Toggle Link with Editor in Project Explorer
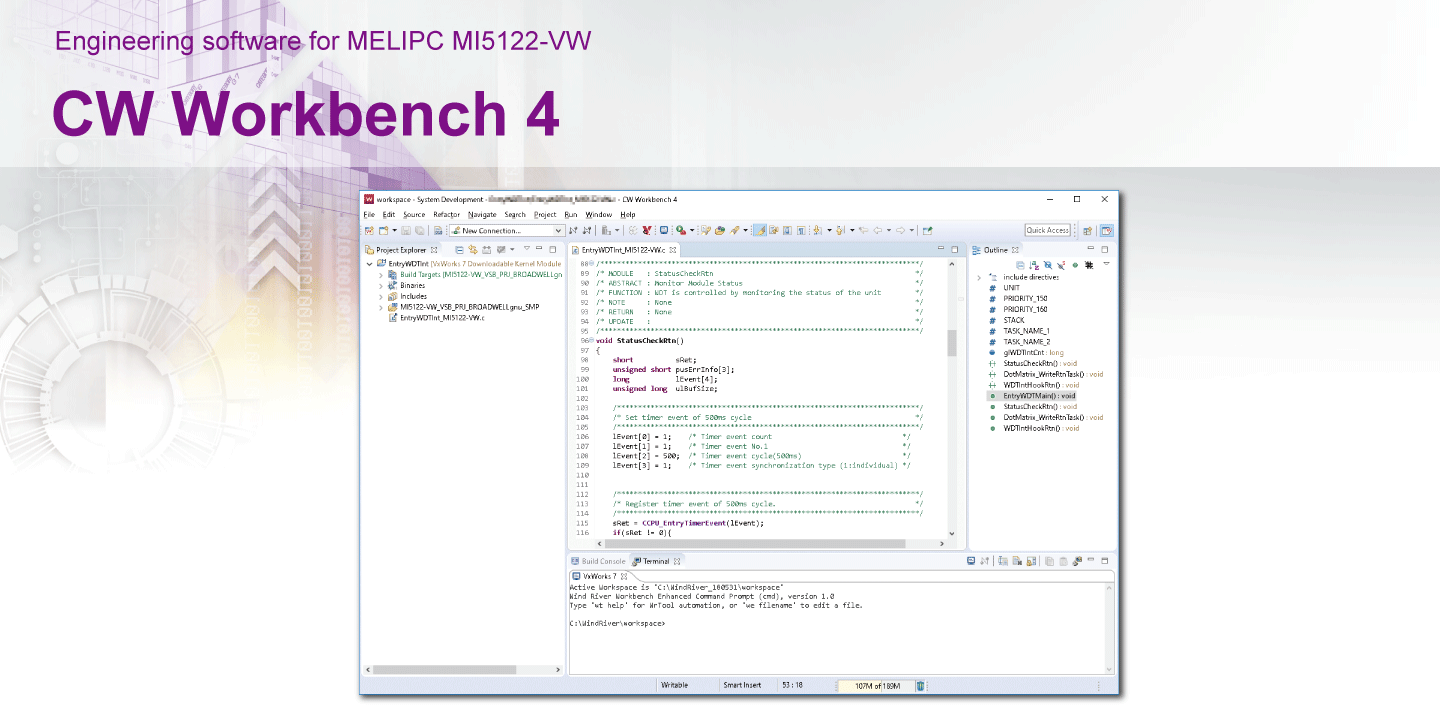1440x720 pixels. (472, 249)
